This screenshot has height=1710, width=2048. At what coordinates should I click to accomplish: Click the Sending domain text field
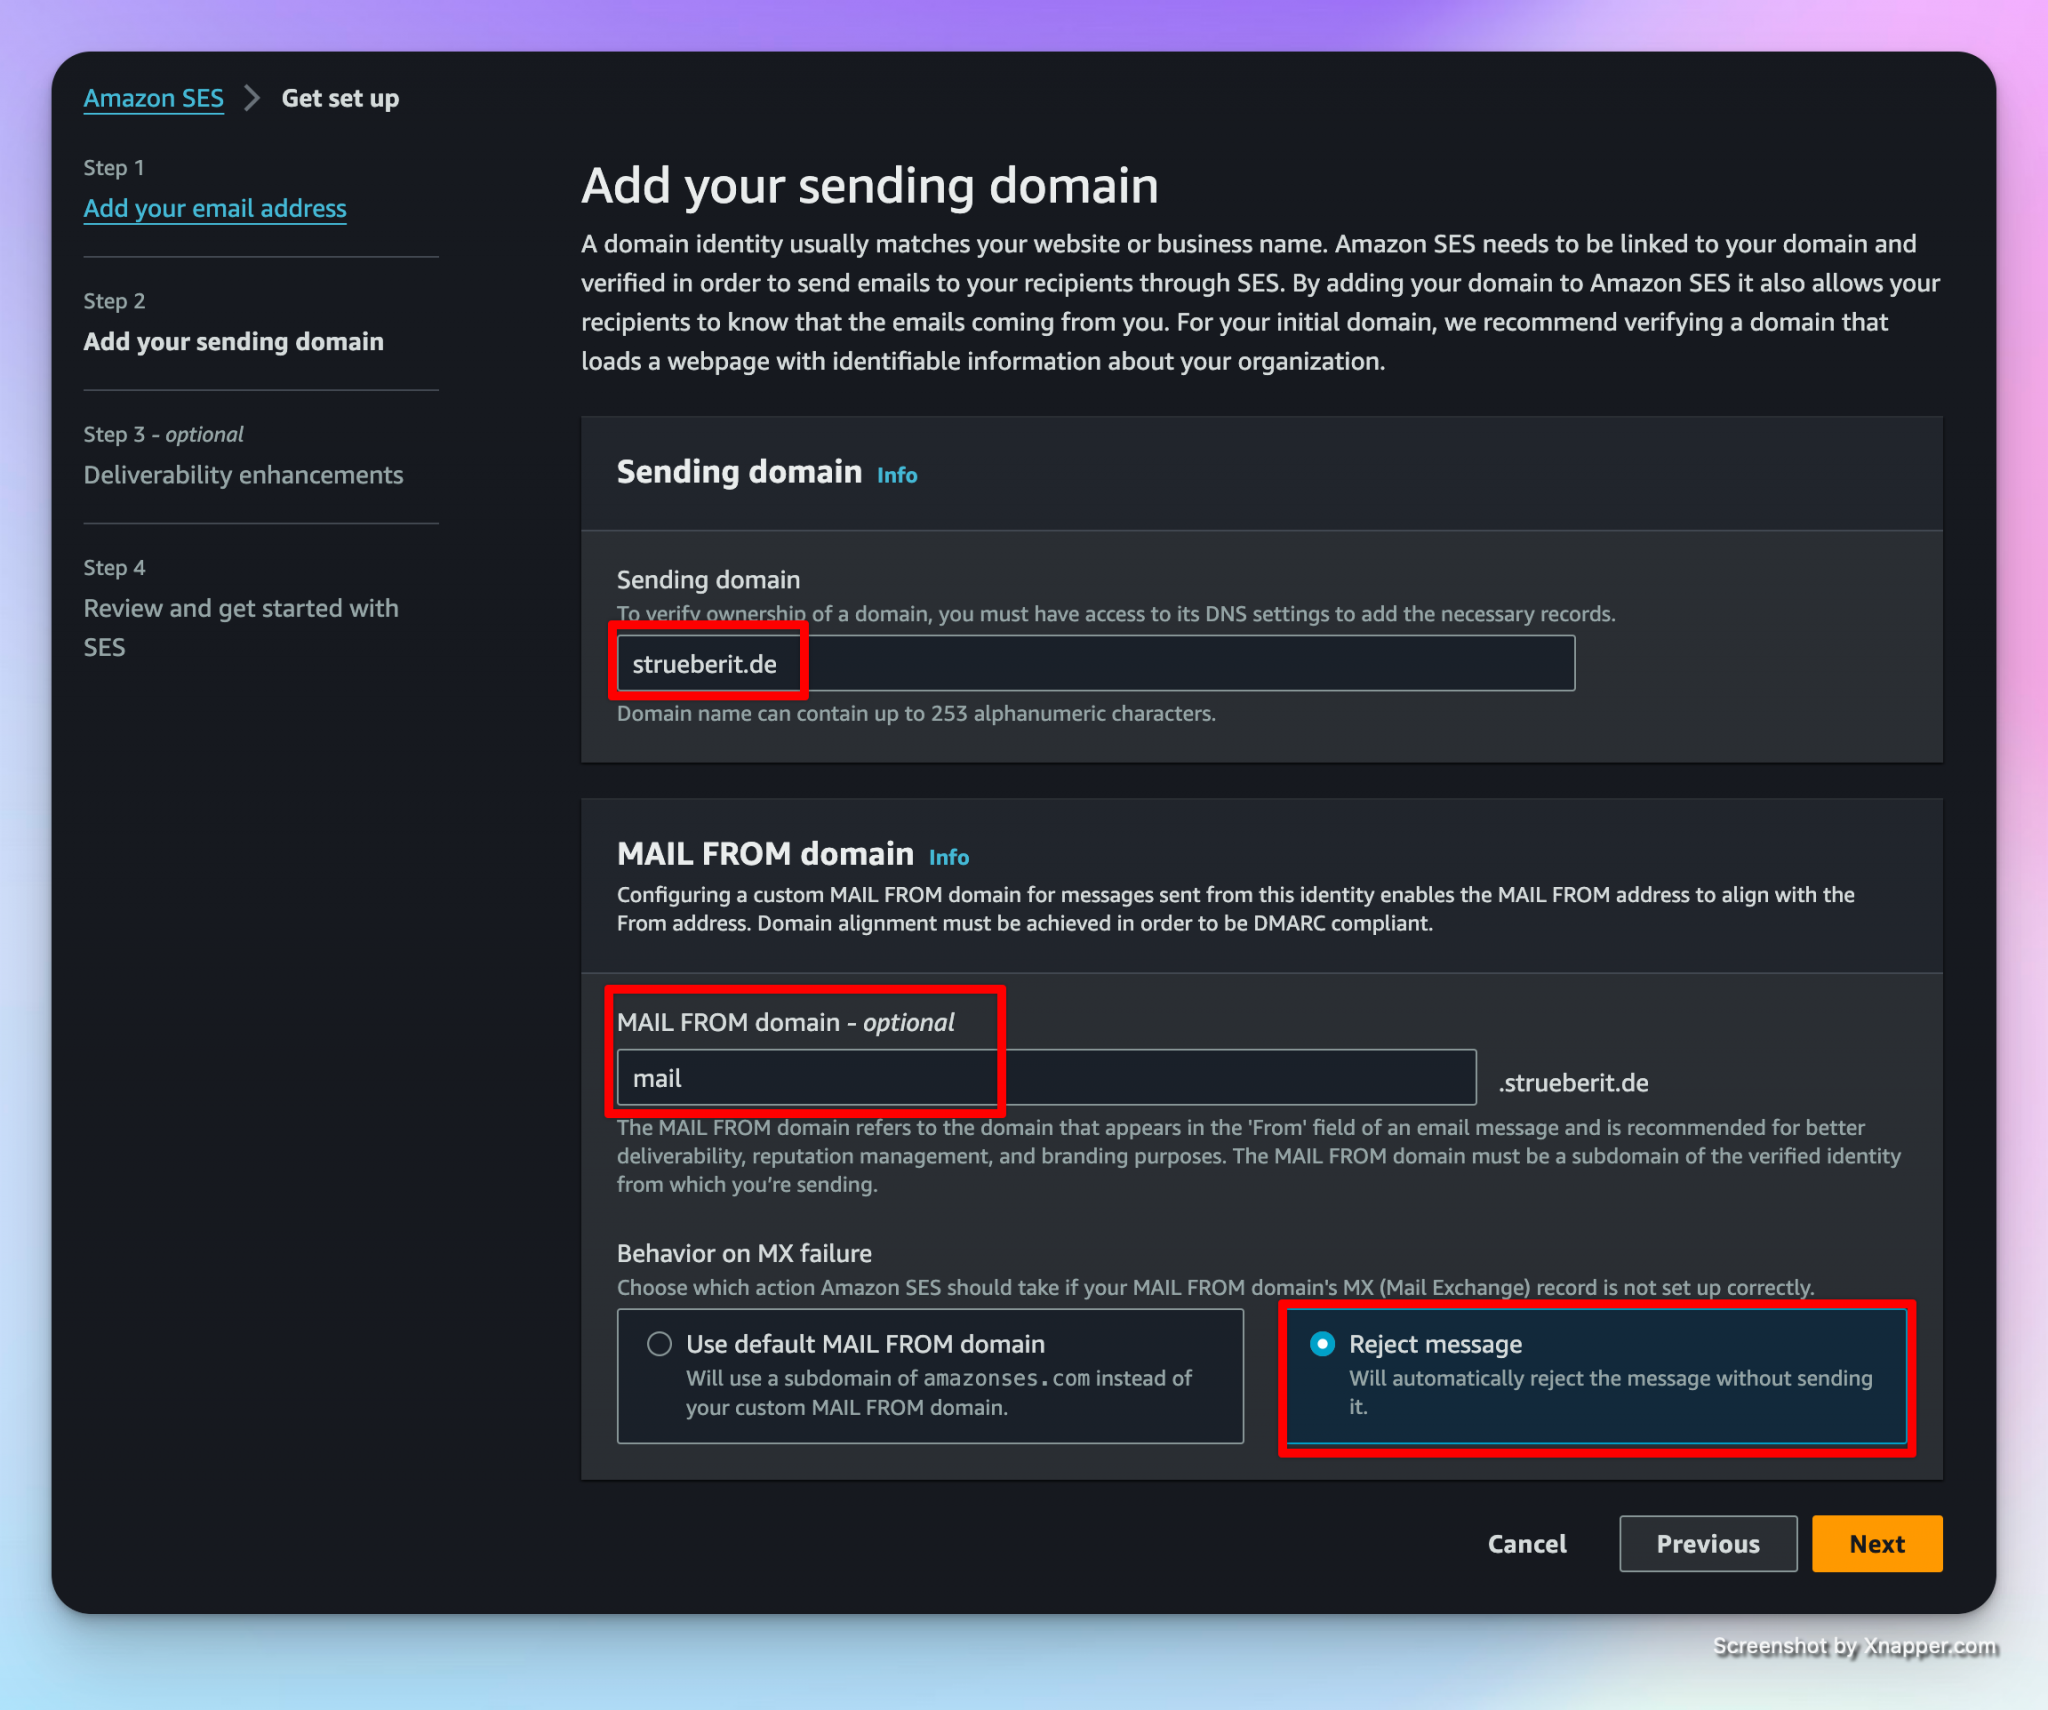[x=1094, y=664]
